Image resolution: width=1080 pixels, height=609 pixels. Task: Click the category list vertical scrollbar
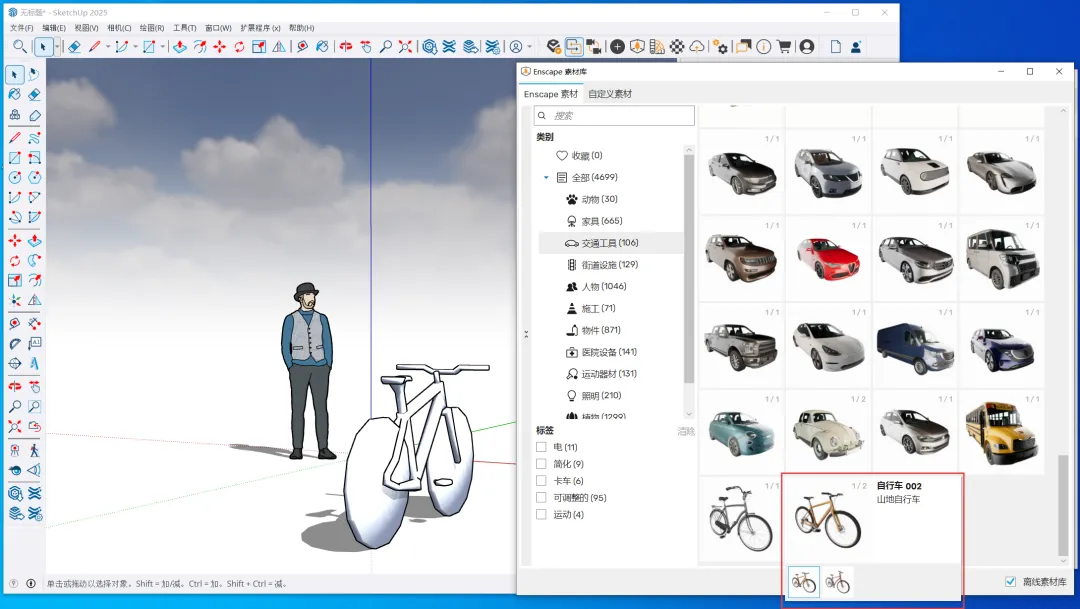(x=689, y=269)
